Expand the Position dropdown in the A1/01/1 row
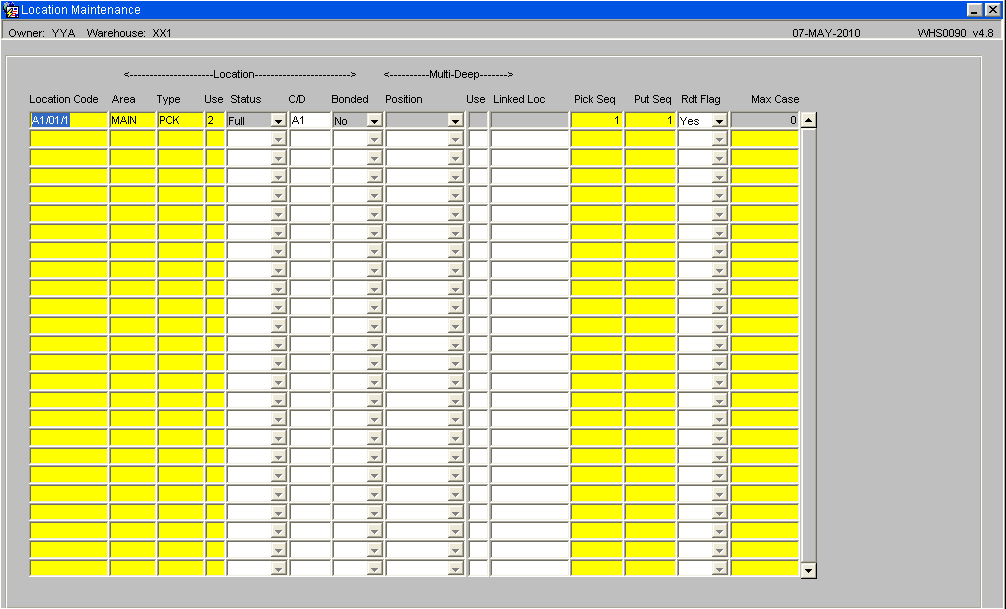 (456, 121)
